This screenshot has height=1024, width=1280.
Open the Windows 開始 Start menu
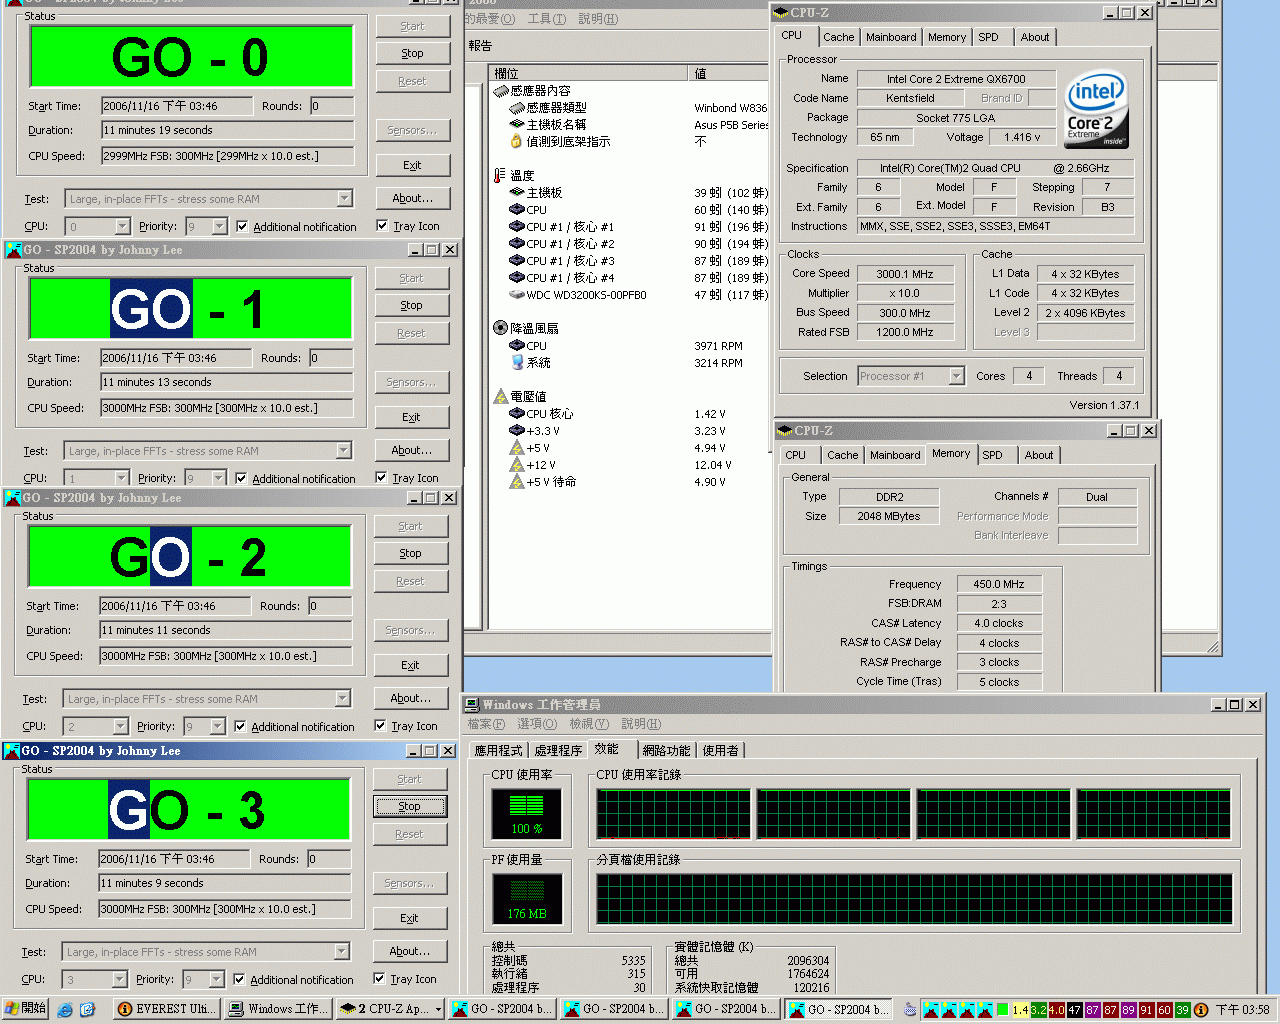(25, 1009)
